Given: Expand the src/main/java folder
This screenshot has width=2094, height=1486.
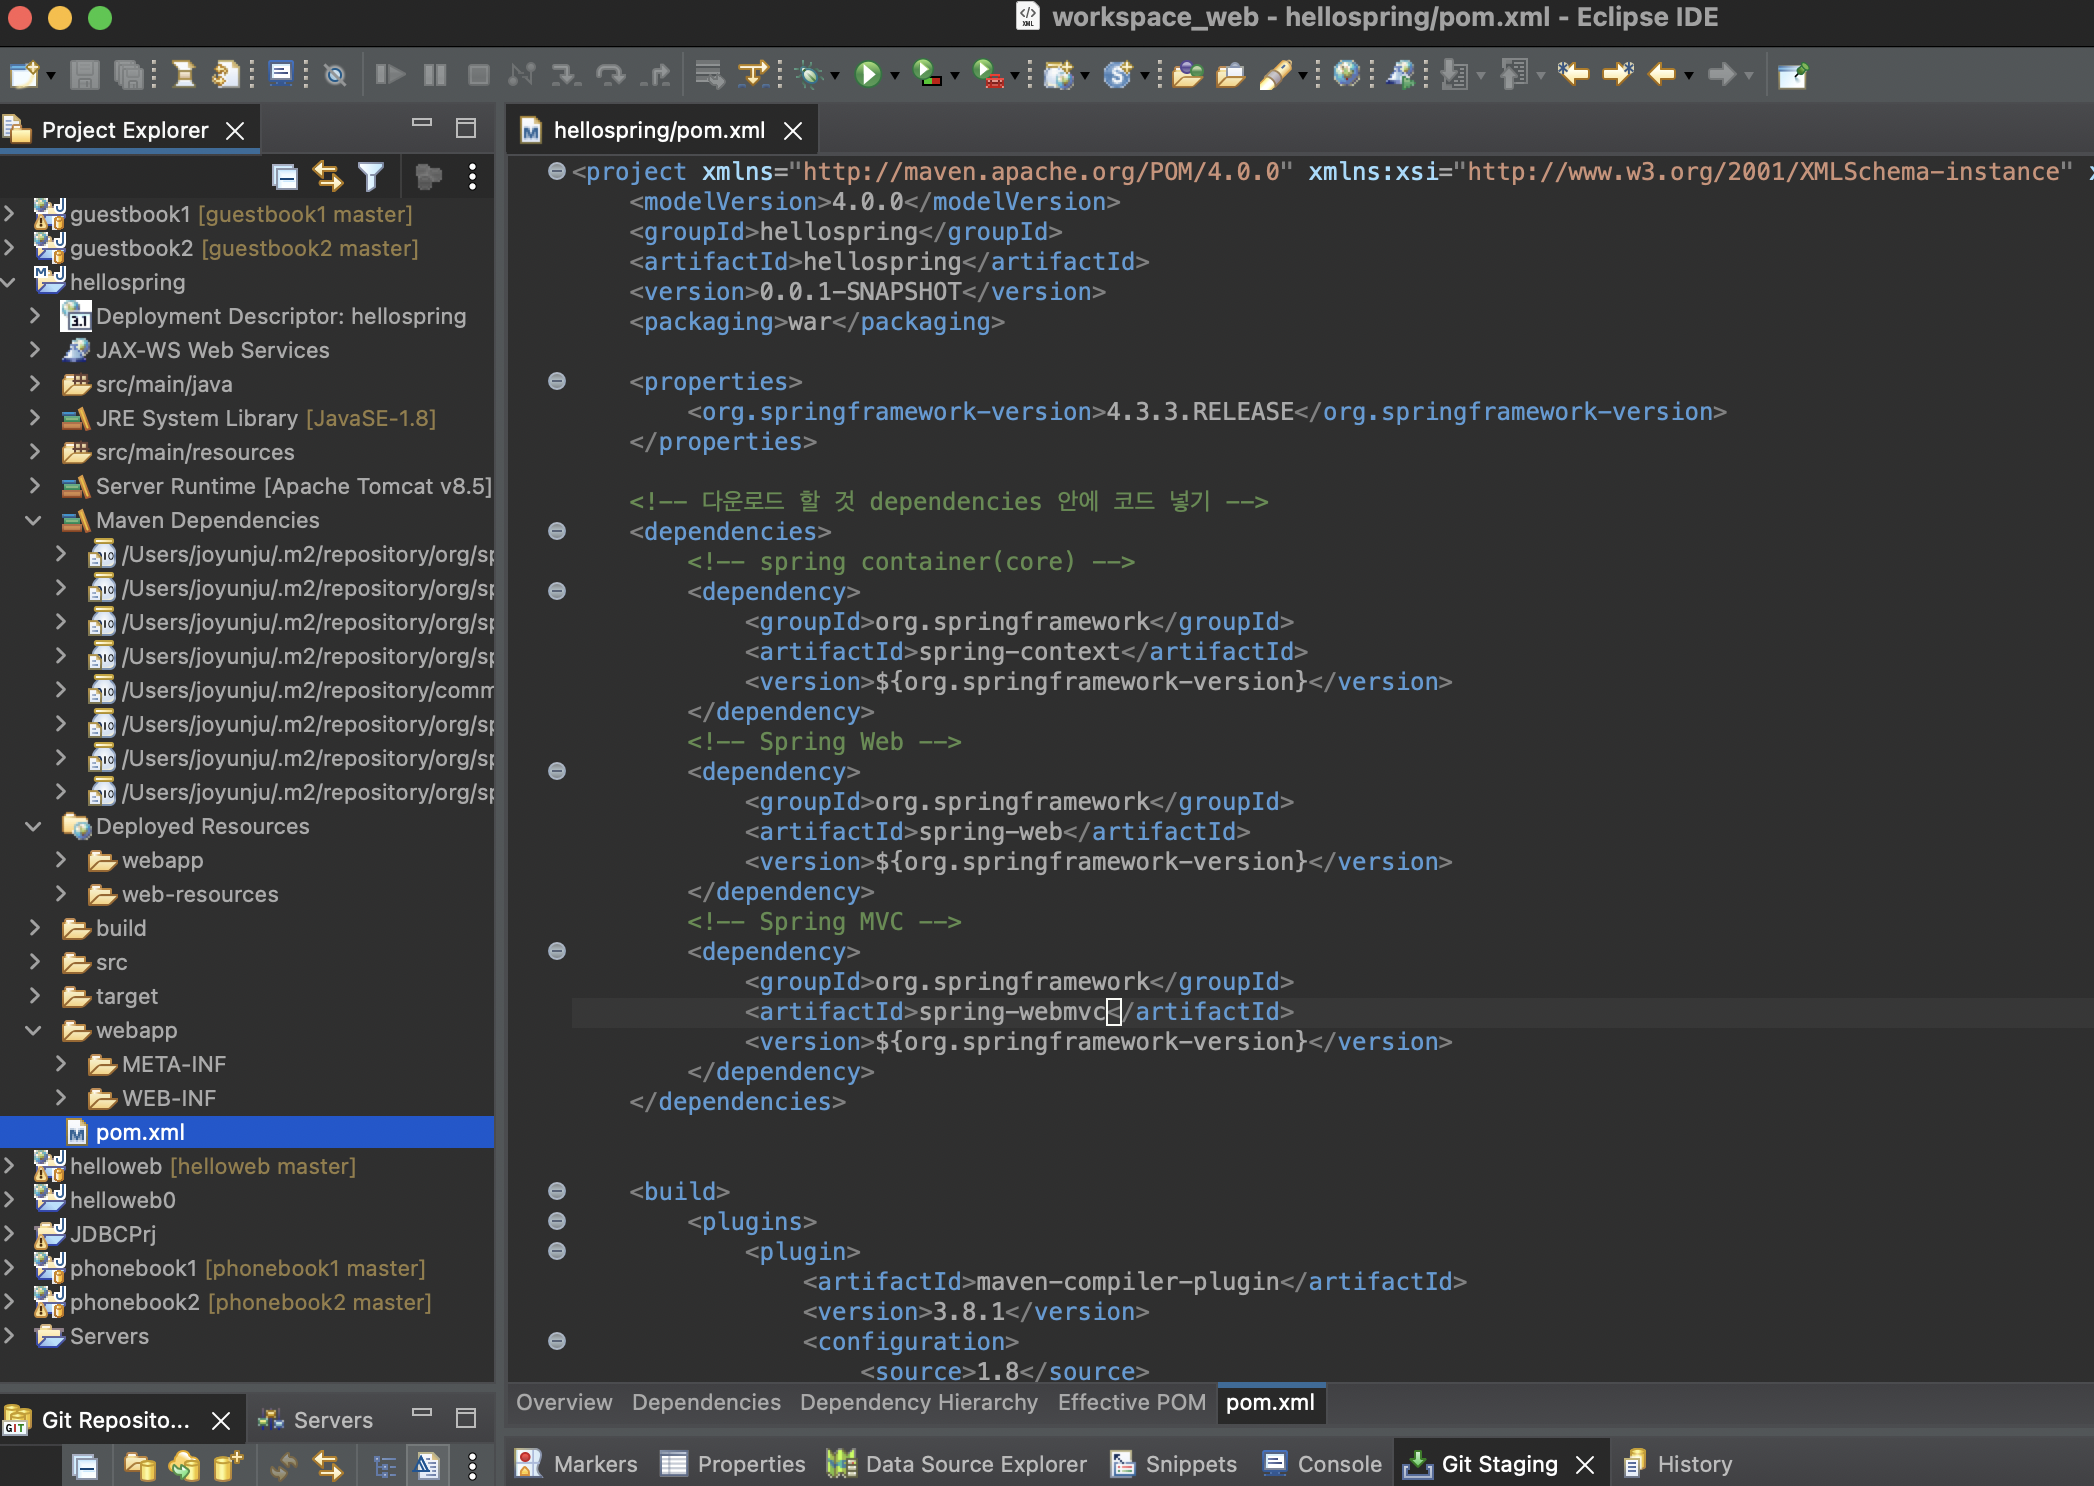Looking at the screenshot, I should tap(35, 384).
